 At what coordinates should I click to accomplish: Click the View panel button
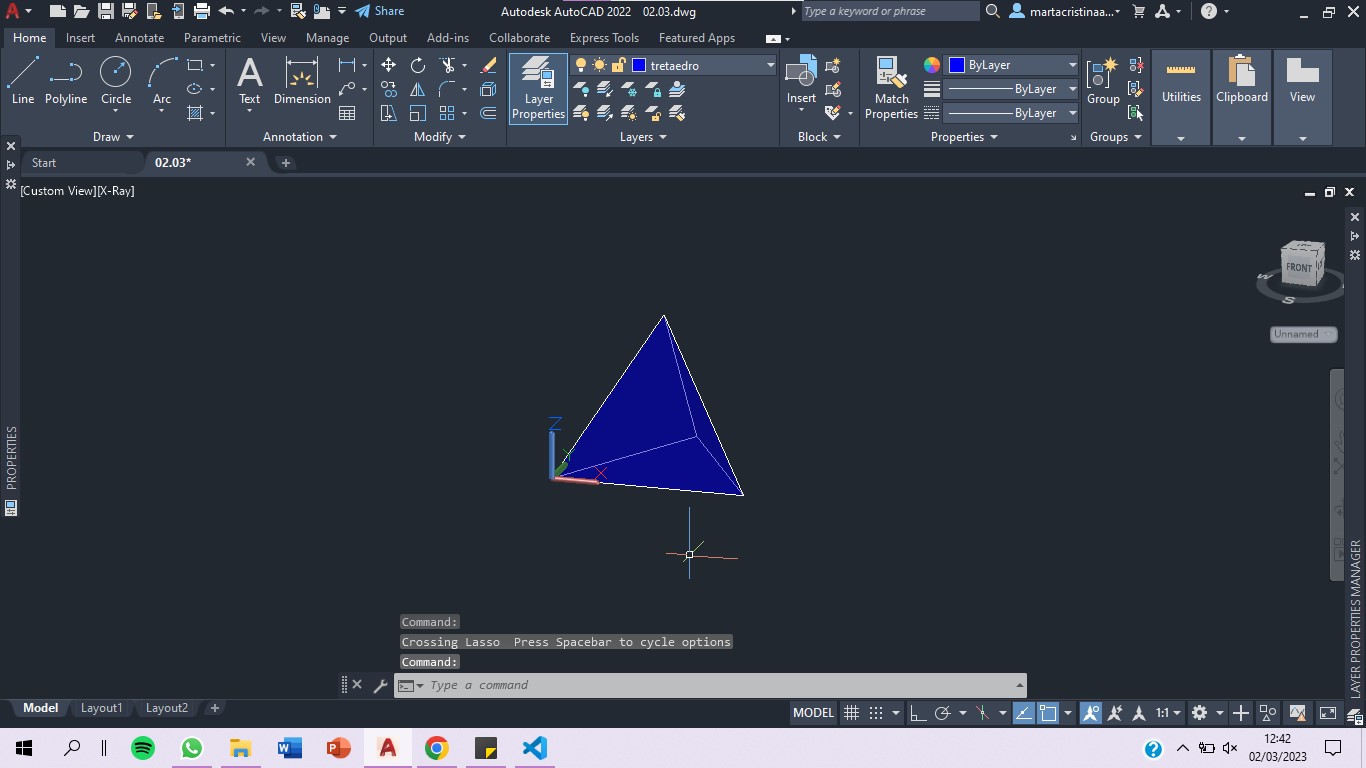point(1302,97)
